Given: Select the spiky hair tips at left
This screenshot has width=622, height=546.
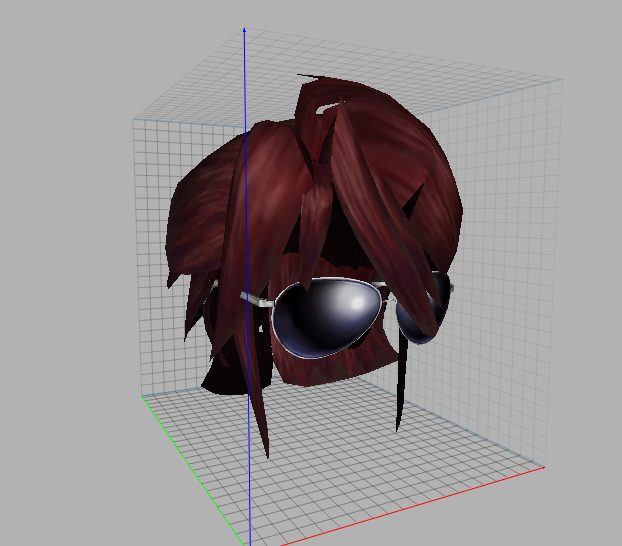Looking at the screenshot, I should click(x=196, y=302).
